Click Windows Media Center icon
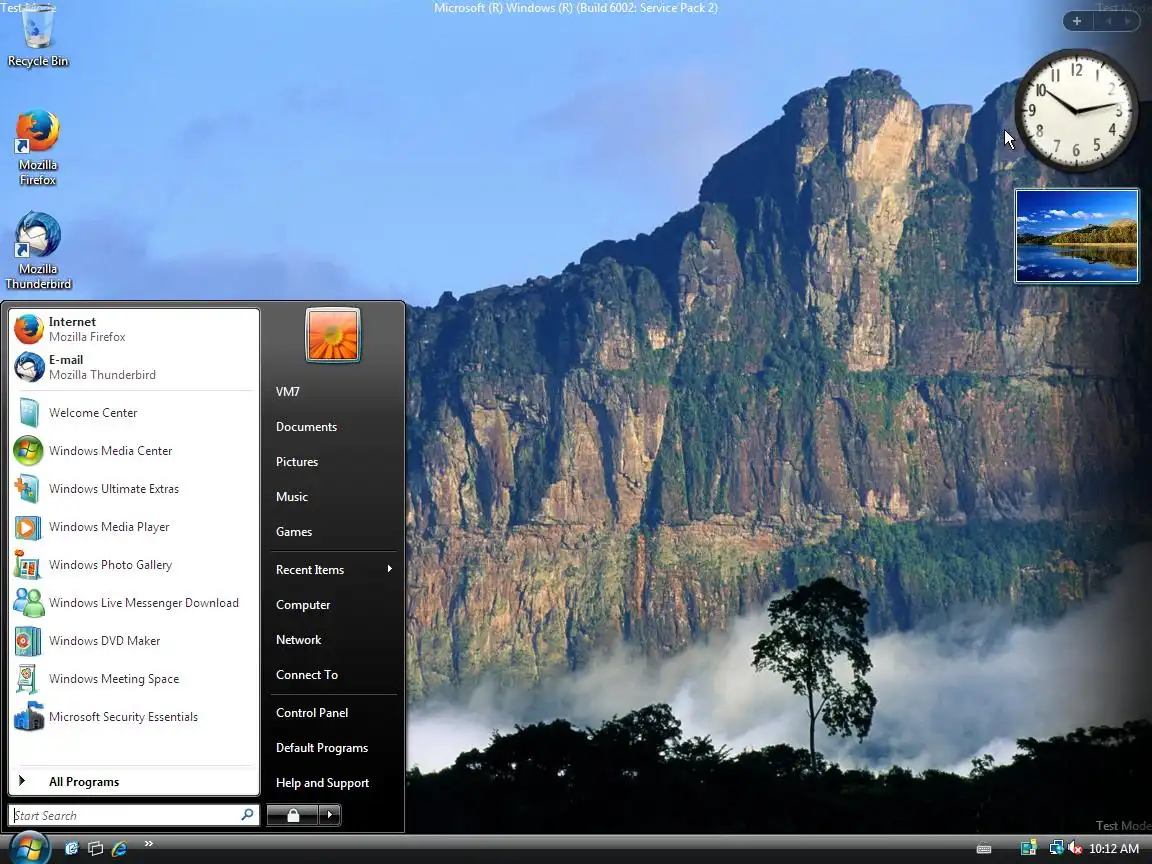Image resolution: width=1152 pixels, height=864 pixels. [x=29, y=451]
